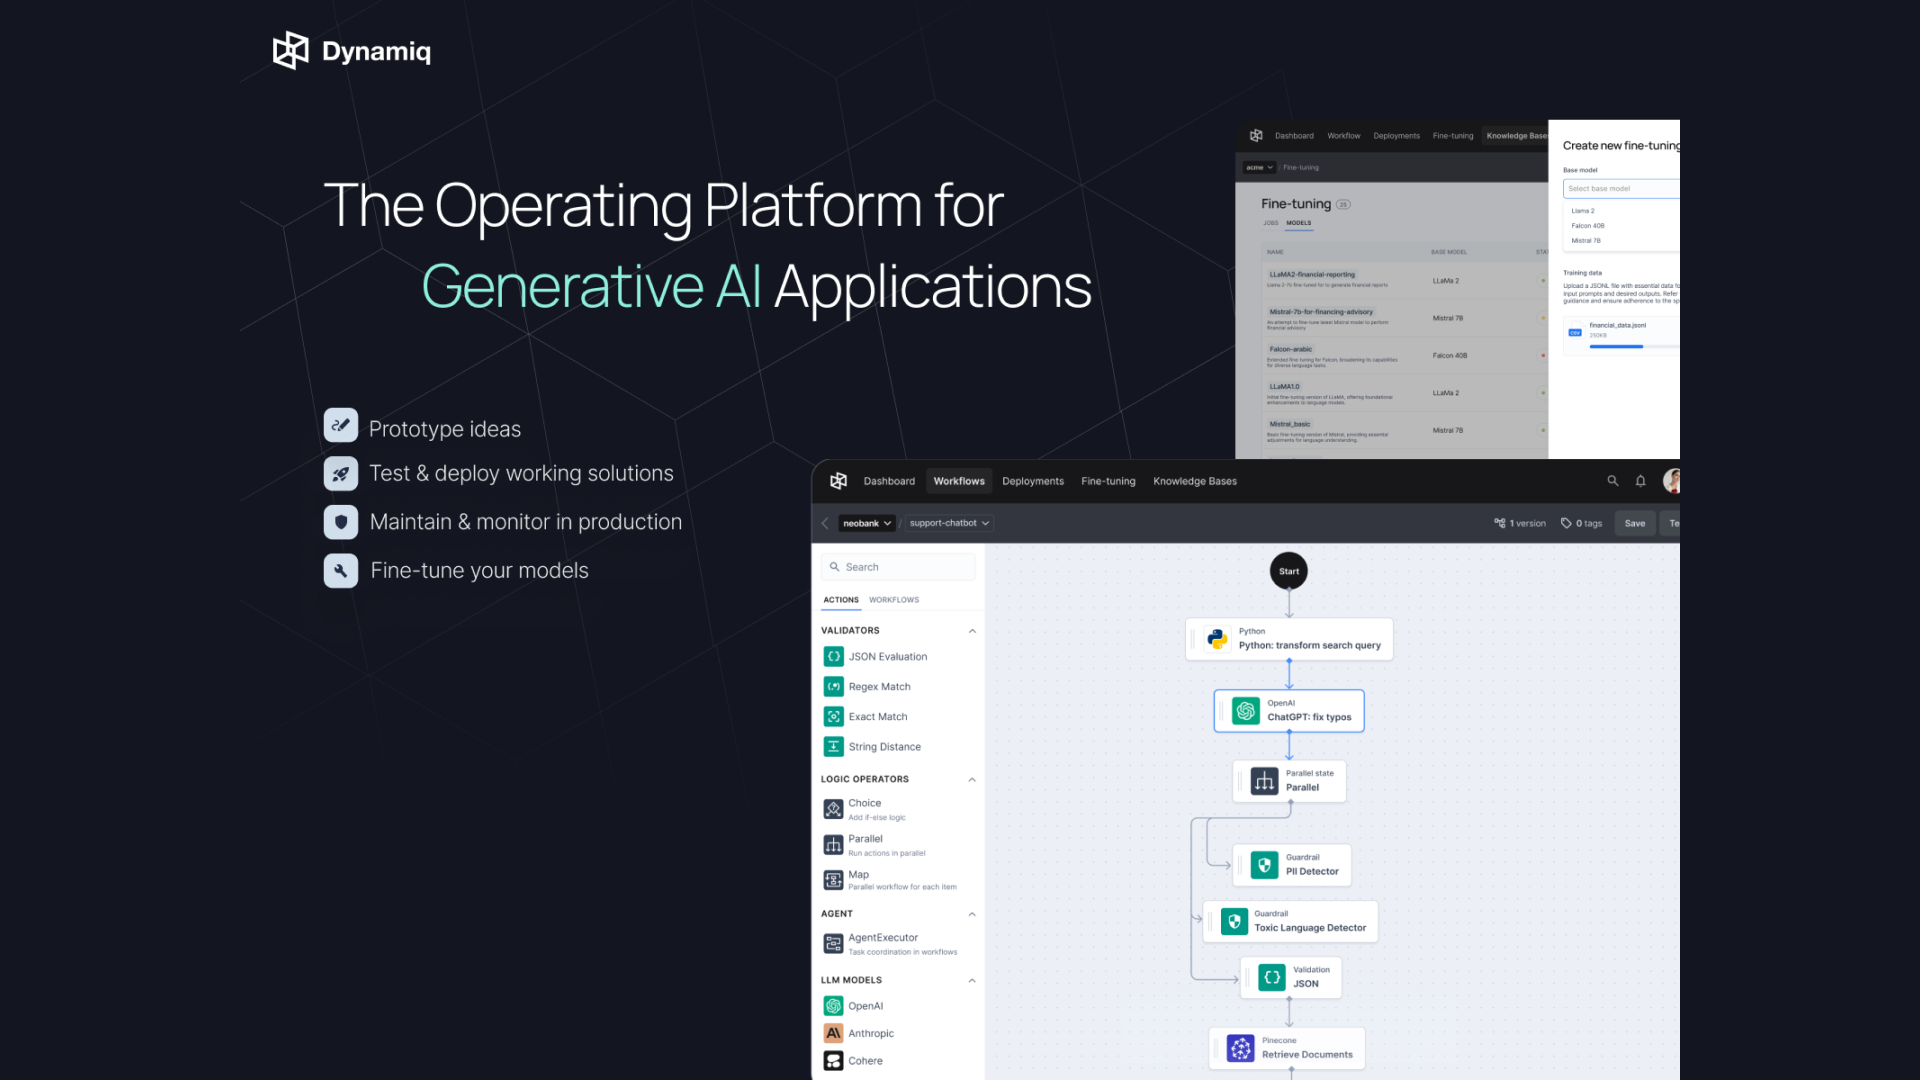The height and width of the screenshot is (1080, 1920).
Task: Select the Choice logic operator icon
Action: coord(833,809)
